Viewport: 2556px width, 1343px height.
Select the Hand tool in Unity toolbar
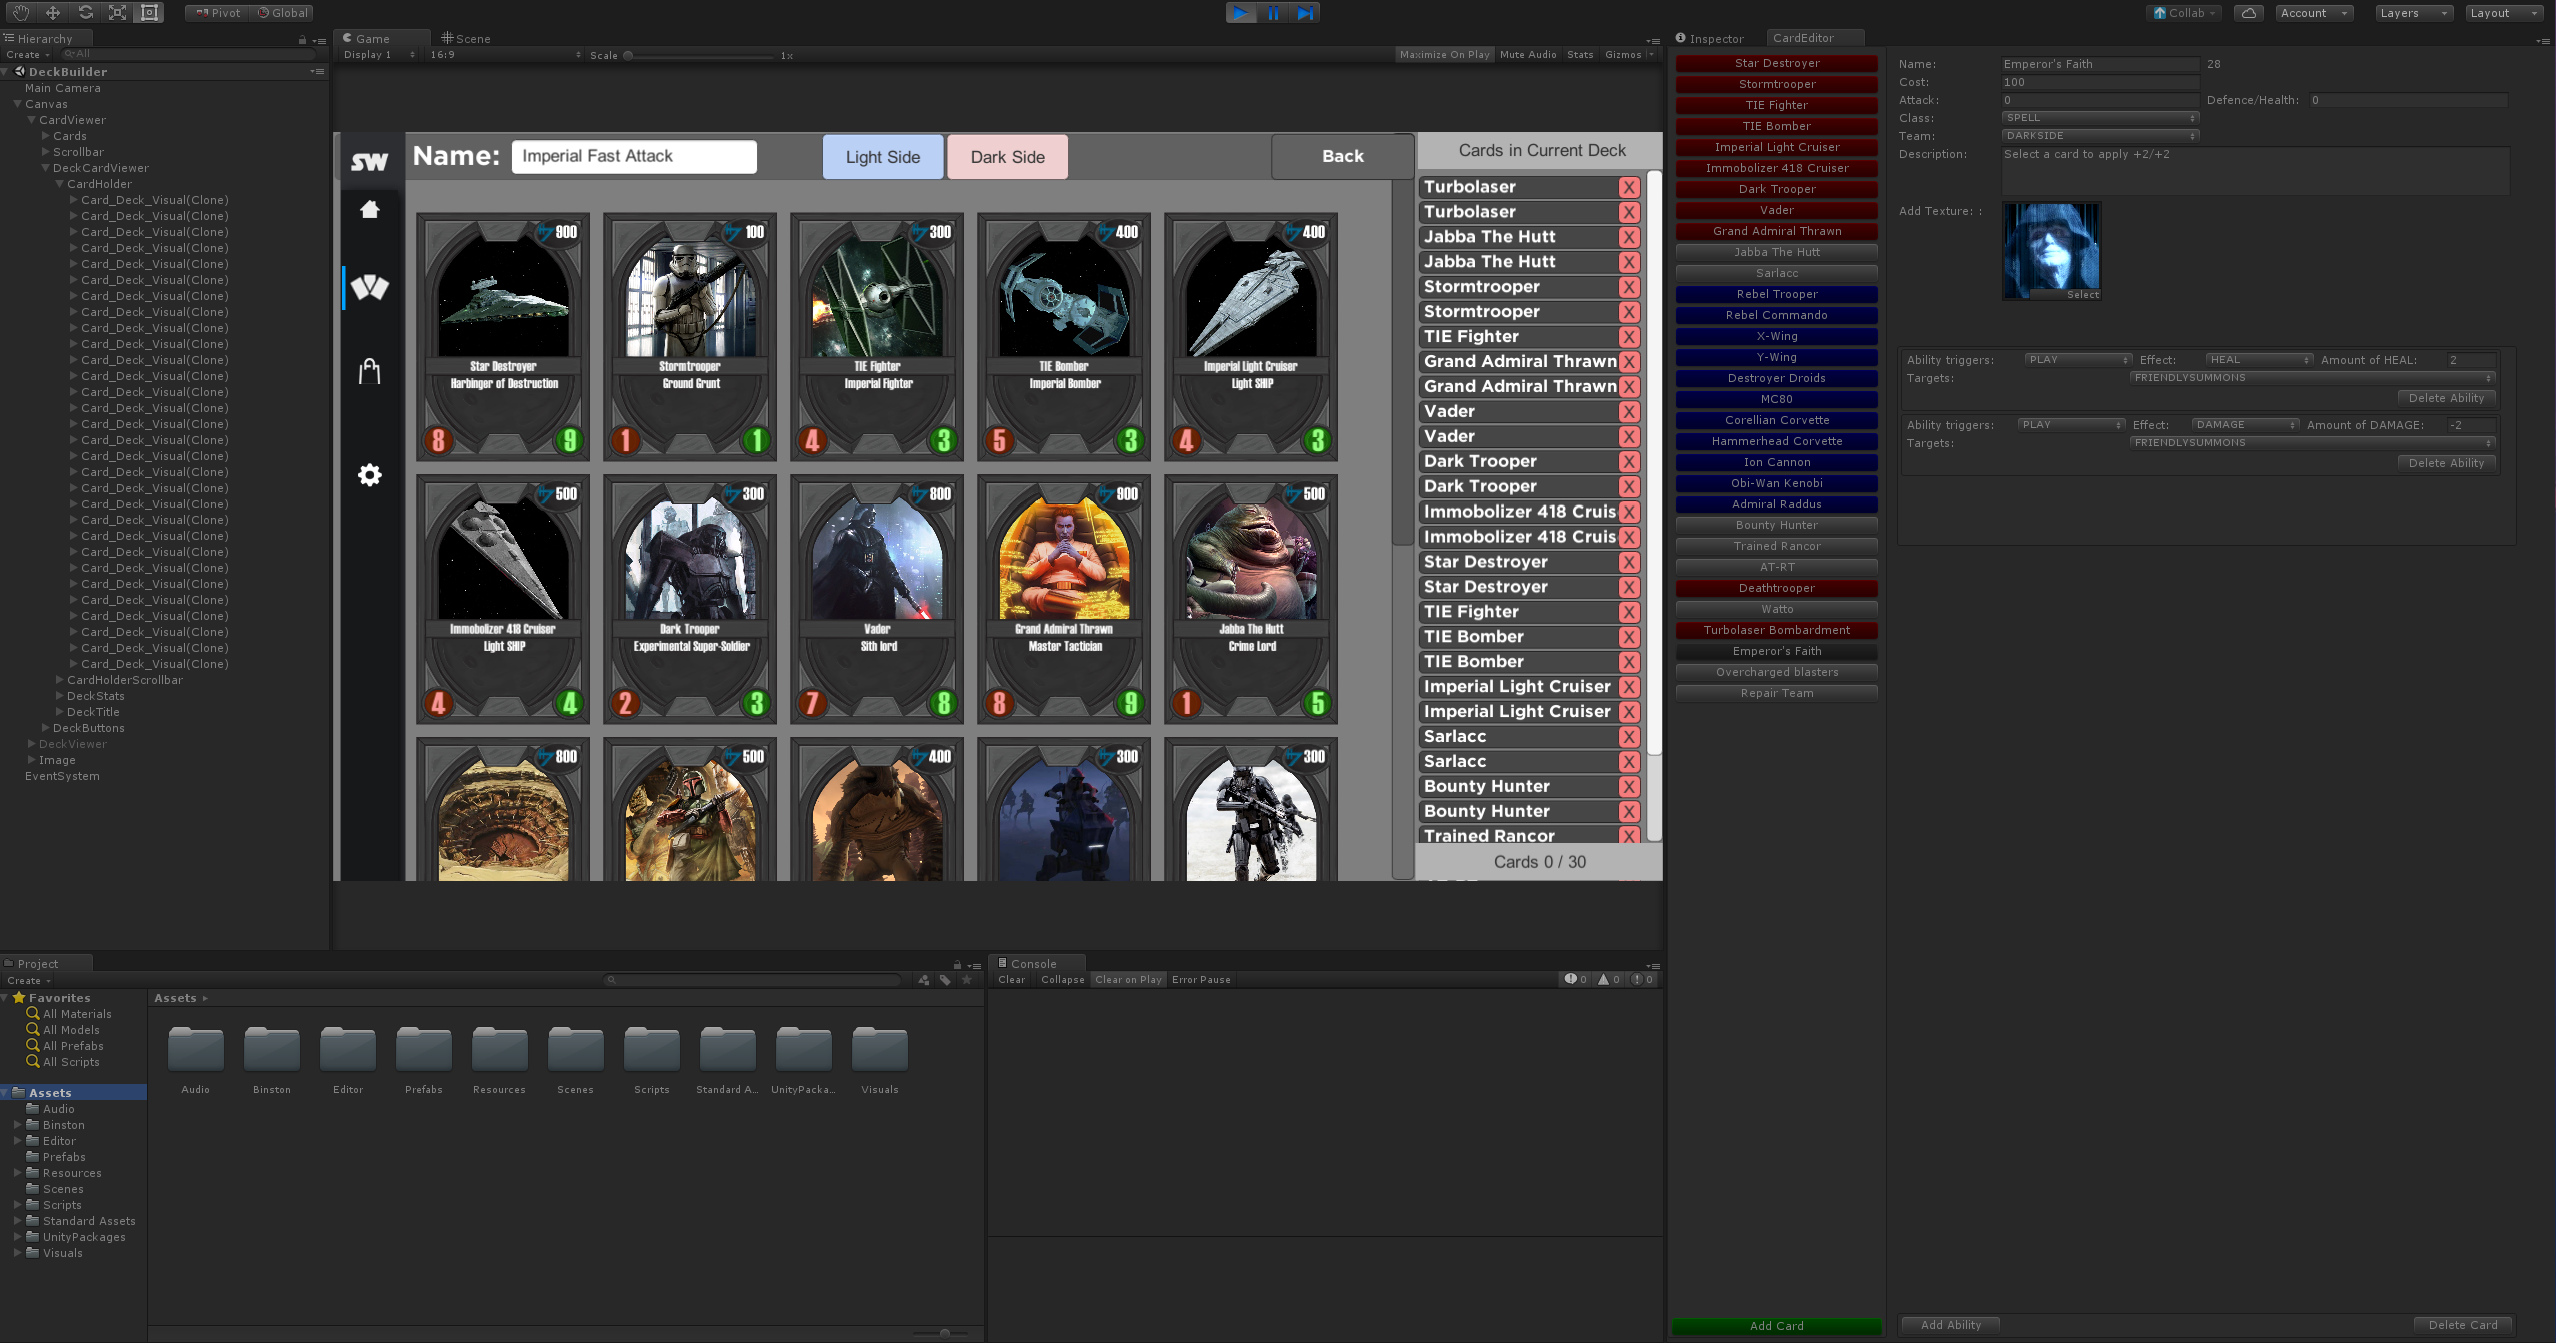(21, 13)
